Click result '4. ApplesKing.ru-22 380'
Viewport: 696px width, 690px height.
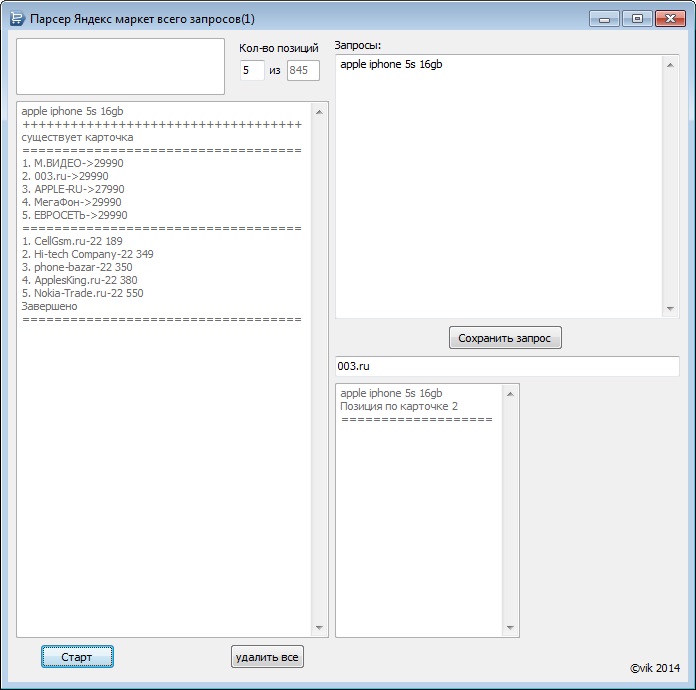[79, 280]
